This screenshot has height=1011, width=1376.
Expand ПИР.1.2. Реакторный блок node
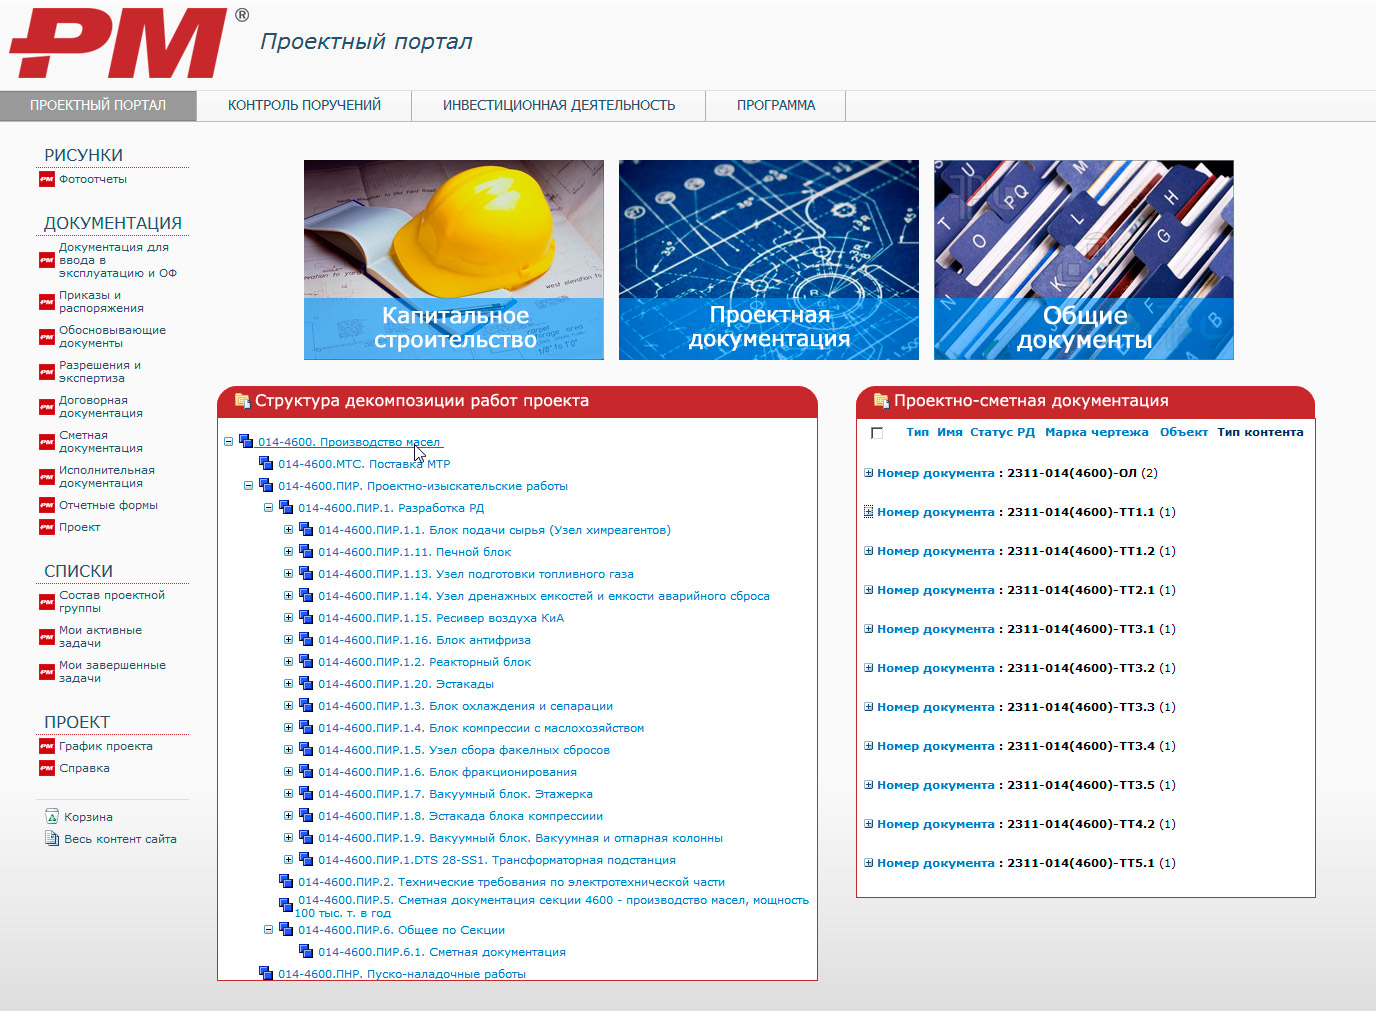(288, 661)
